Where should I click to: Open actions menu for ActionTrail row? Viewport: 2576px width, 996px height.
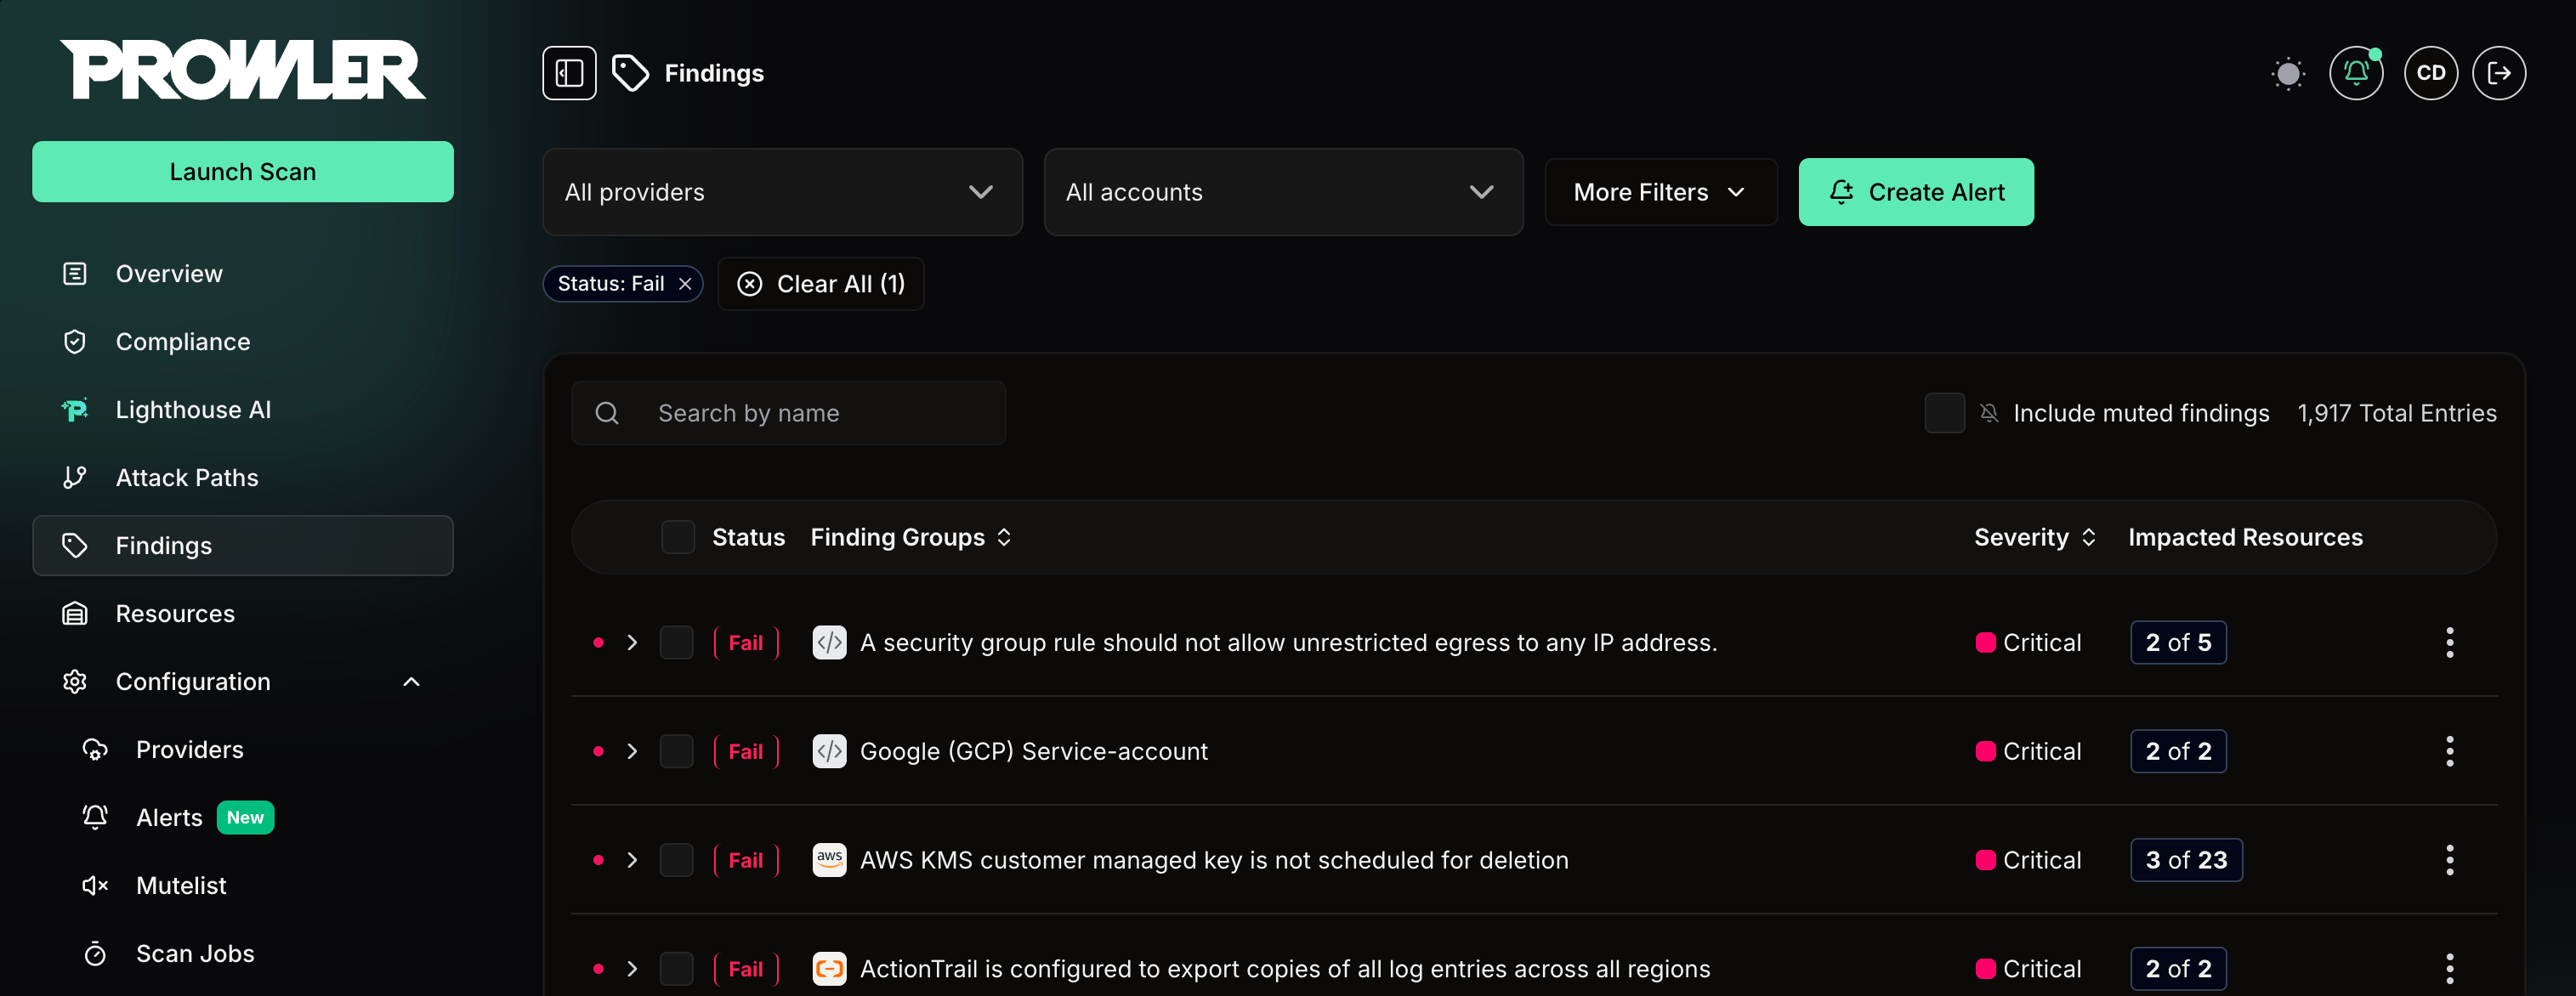2449,969
